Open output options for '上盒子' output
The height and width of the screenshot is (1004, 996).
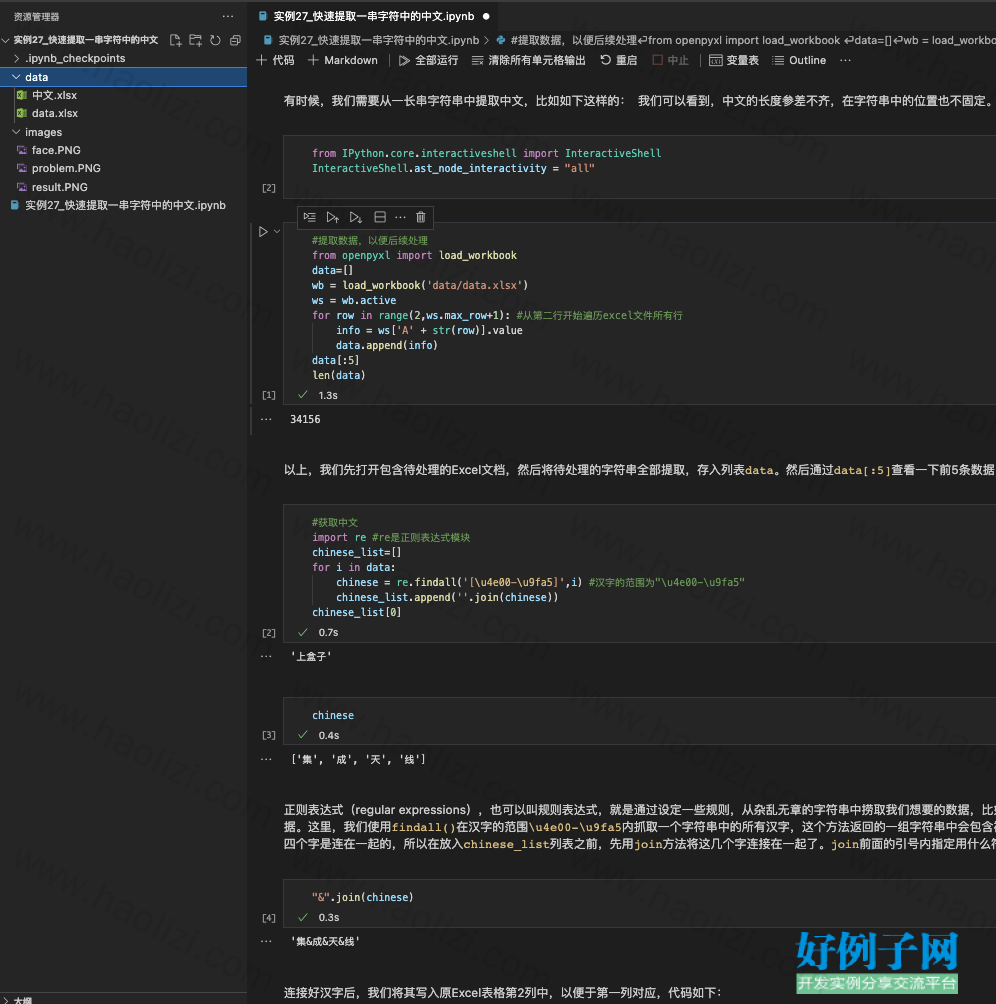(x=266, y=656)
